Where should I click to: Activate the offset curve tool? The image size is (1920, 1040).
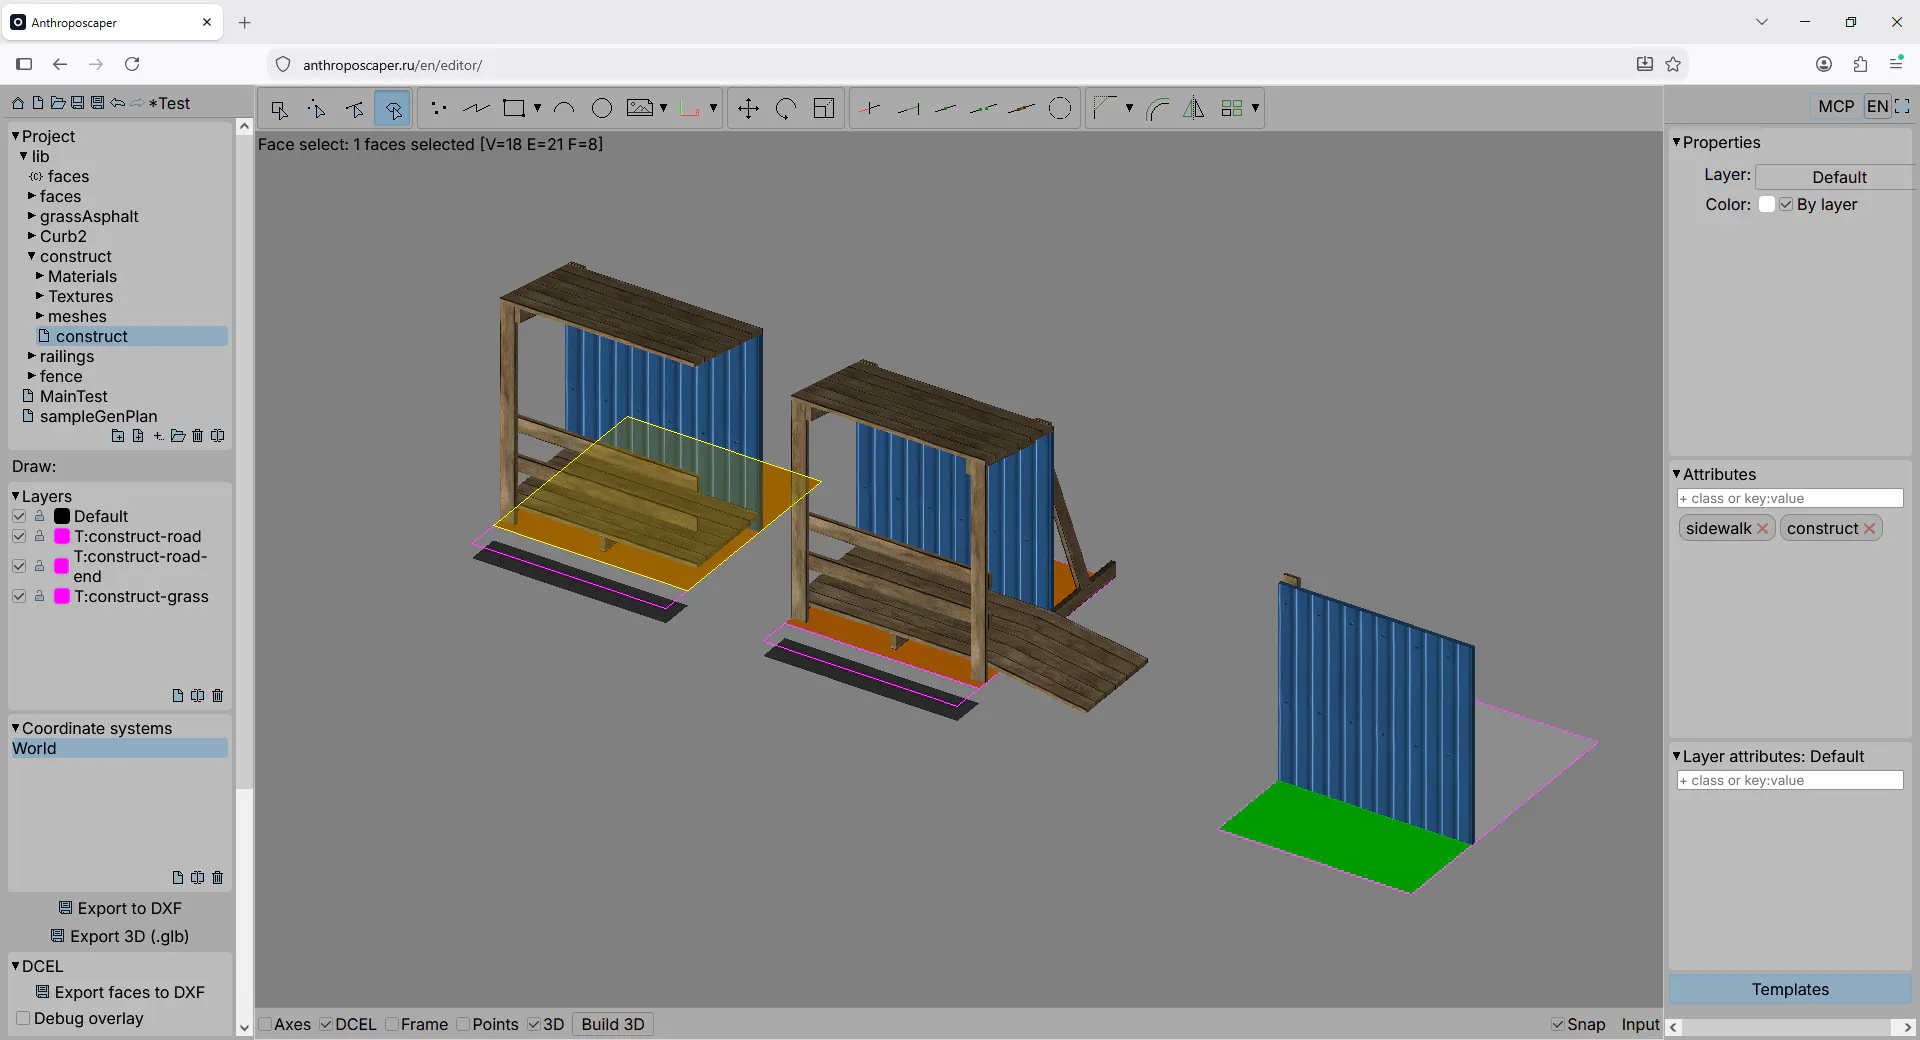1157,108
